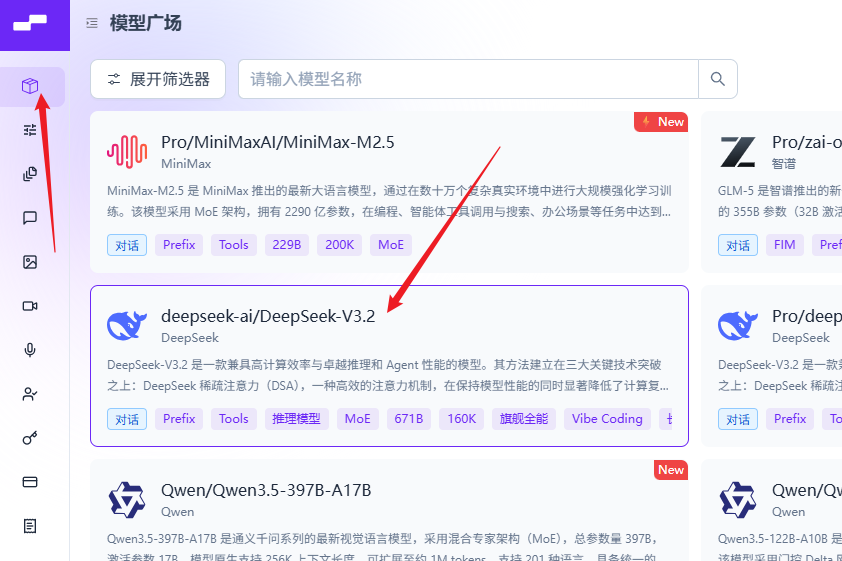The width and height of the screenshot is (842, 561).
Task: Open the credit card billing icon in sidebar
Action: 30,482
